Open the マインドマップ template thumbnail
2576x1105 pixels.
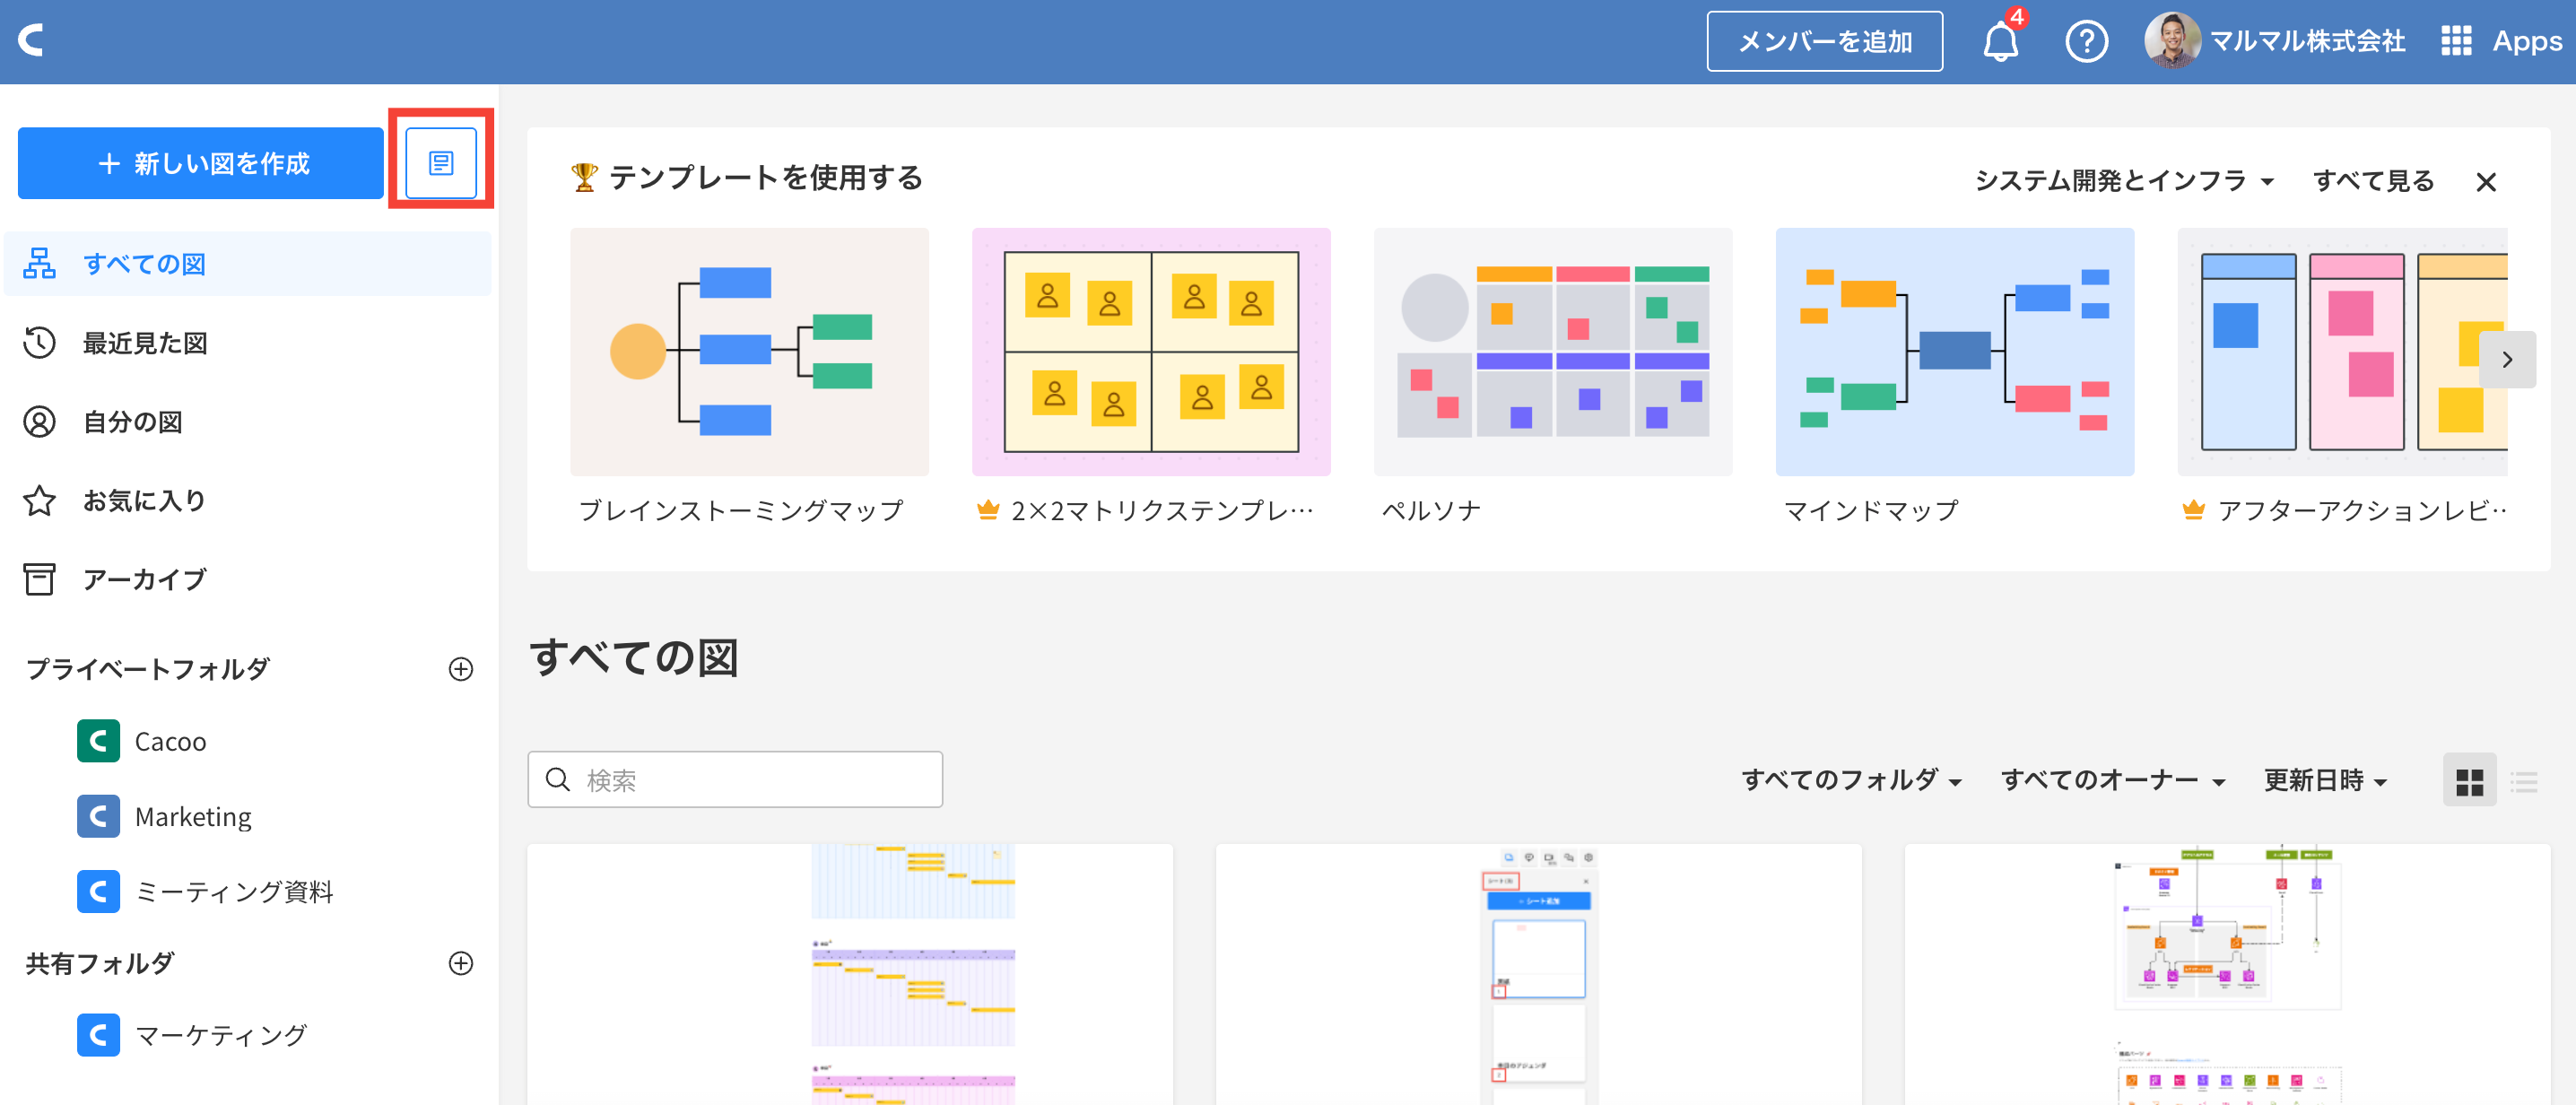tap(1955, 352)
